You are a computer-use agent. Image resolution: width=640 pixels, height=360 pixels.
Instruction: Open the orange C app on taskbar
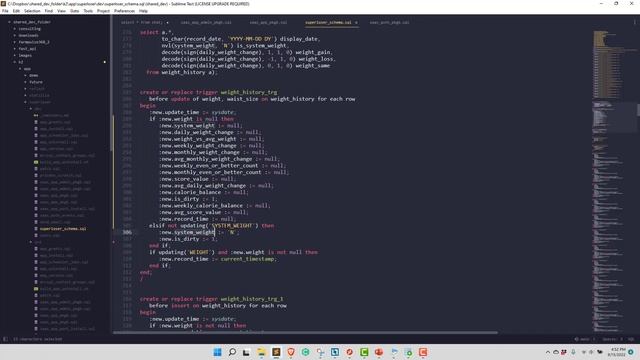pos(423,352)
